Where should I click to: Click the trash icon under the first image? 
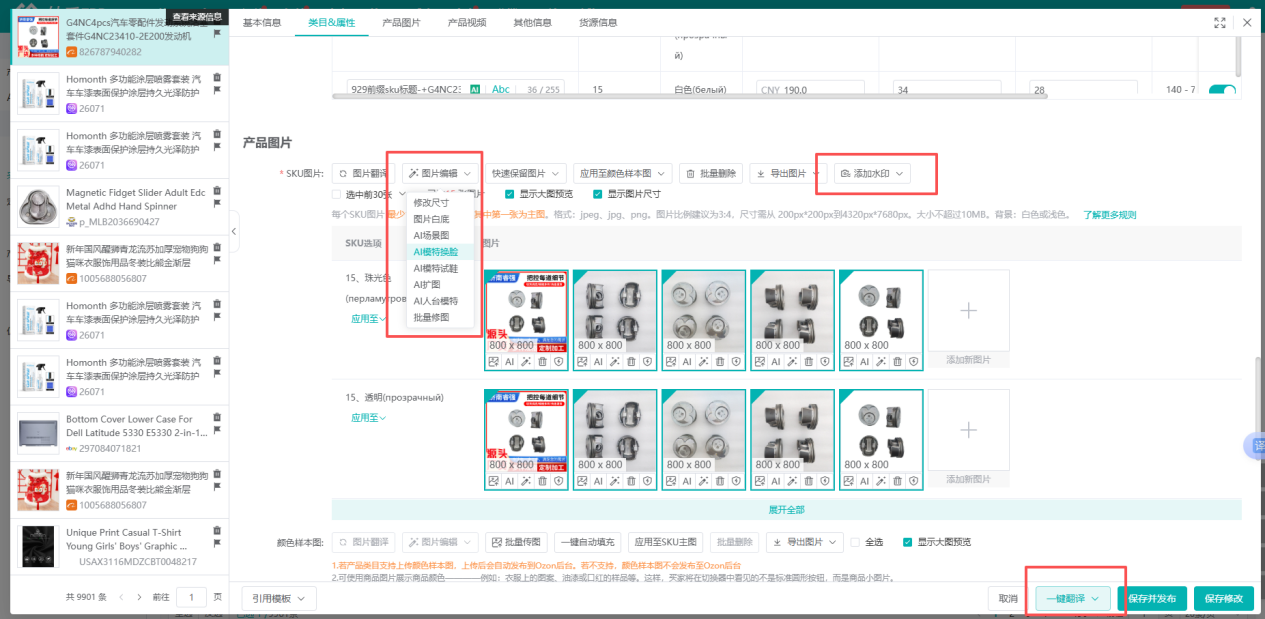point(541,360)
